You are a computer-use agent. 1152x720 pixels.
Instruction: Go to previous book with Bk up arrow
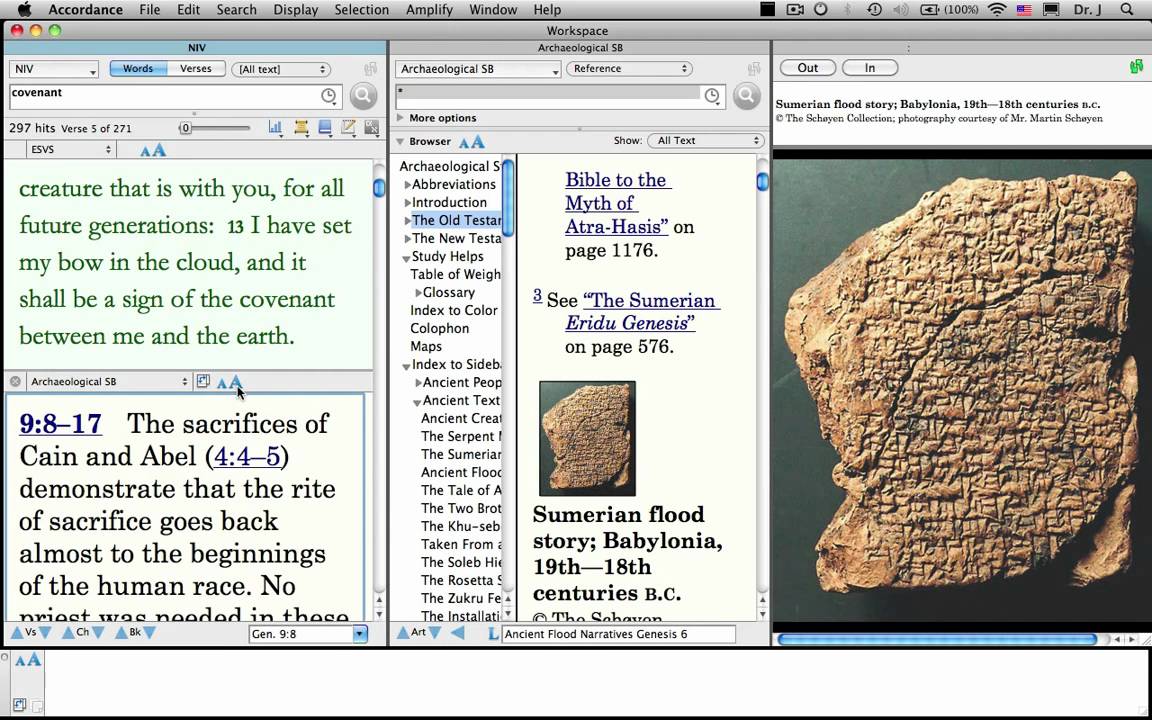tap(121, 633)
